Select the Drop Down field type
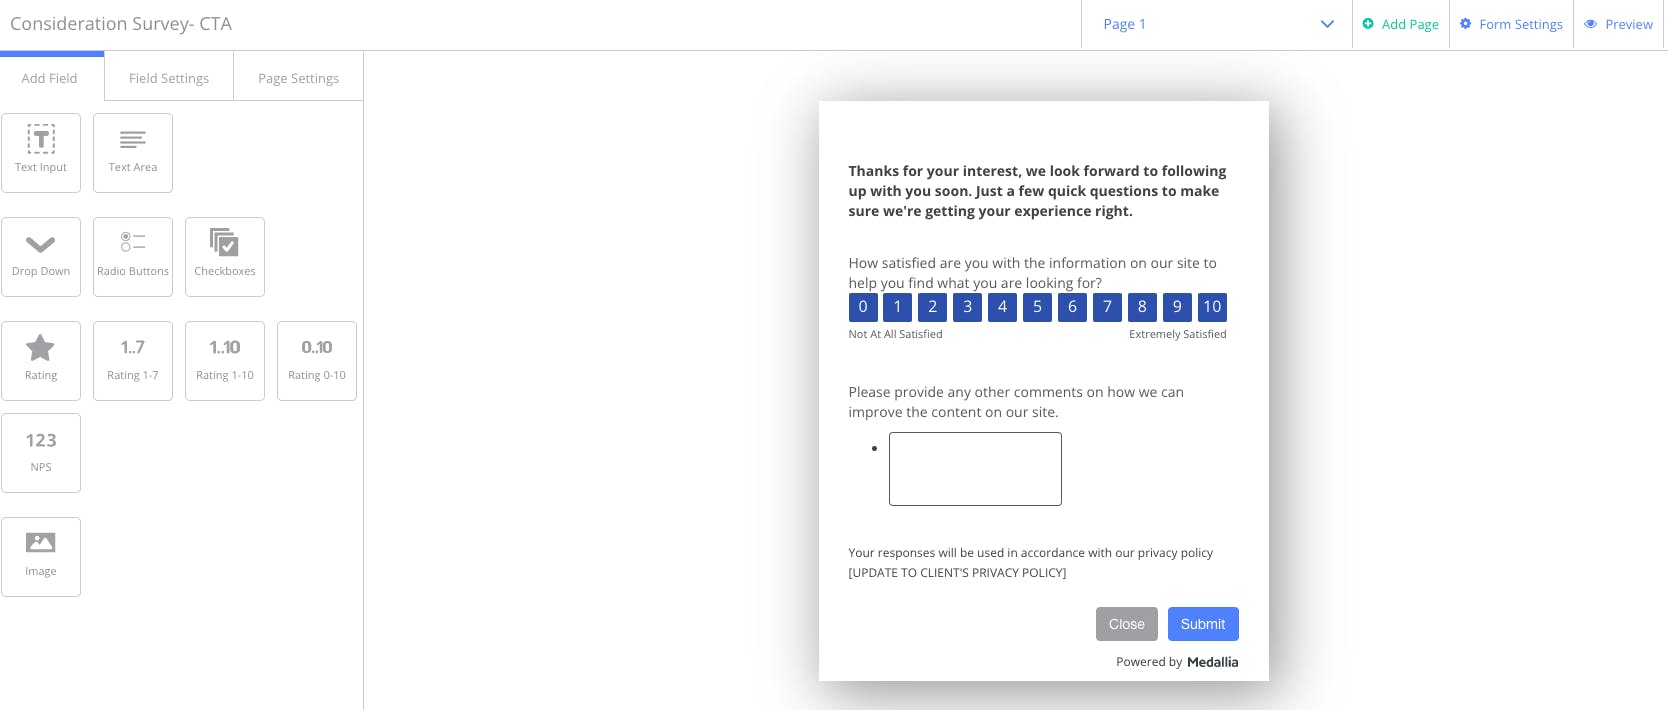 [x=41, y=257]
